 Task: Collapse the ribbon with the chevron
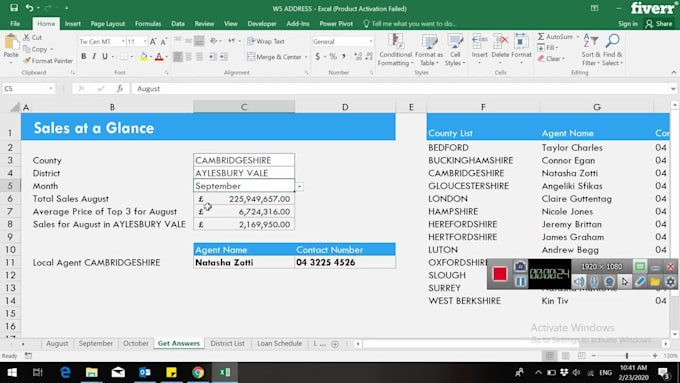pos(673,72)
